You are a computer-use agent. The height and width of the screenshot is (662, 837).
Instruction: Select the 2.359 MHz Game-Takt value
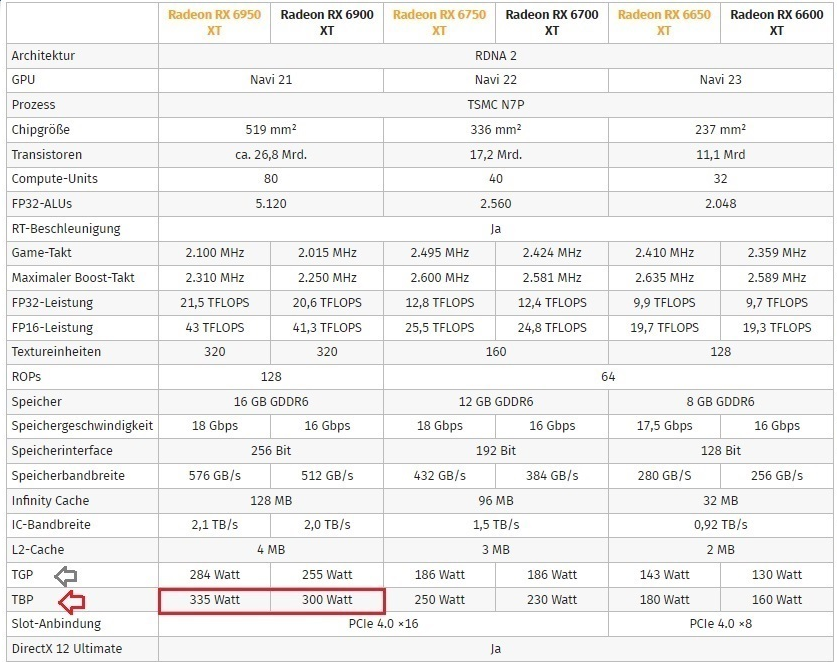click(777, 253)
